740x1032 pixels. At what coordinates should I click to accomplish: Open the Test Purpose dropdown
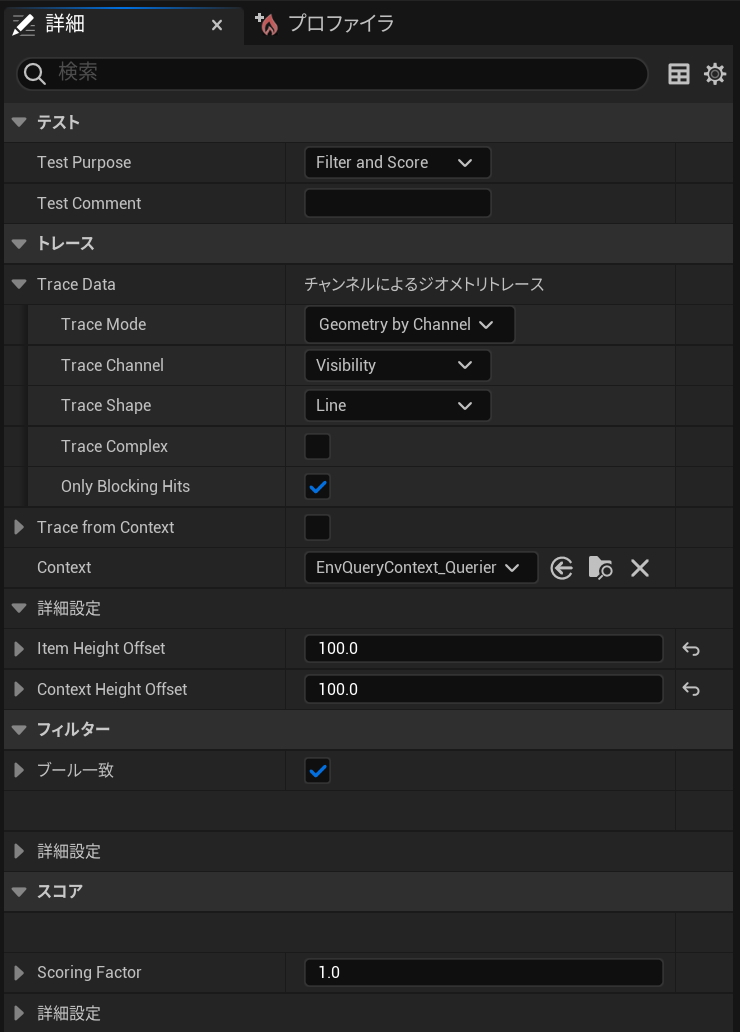[397, 163]
